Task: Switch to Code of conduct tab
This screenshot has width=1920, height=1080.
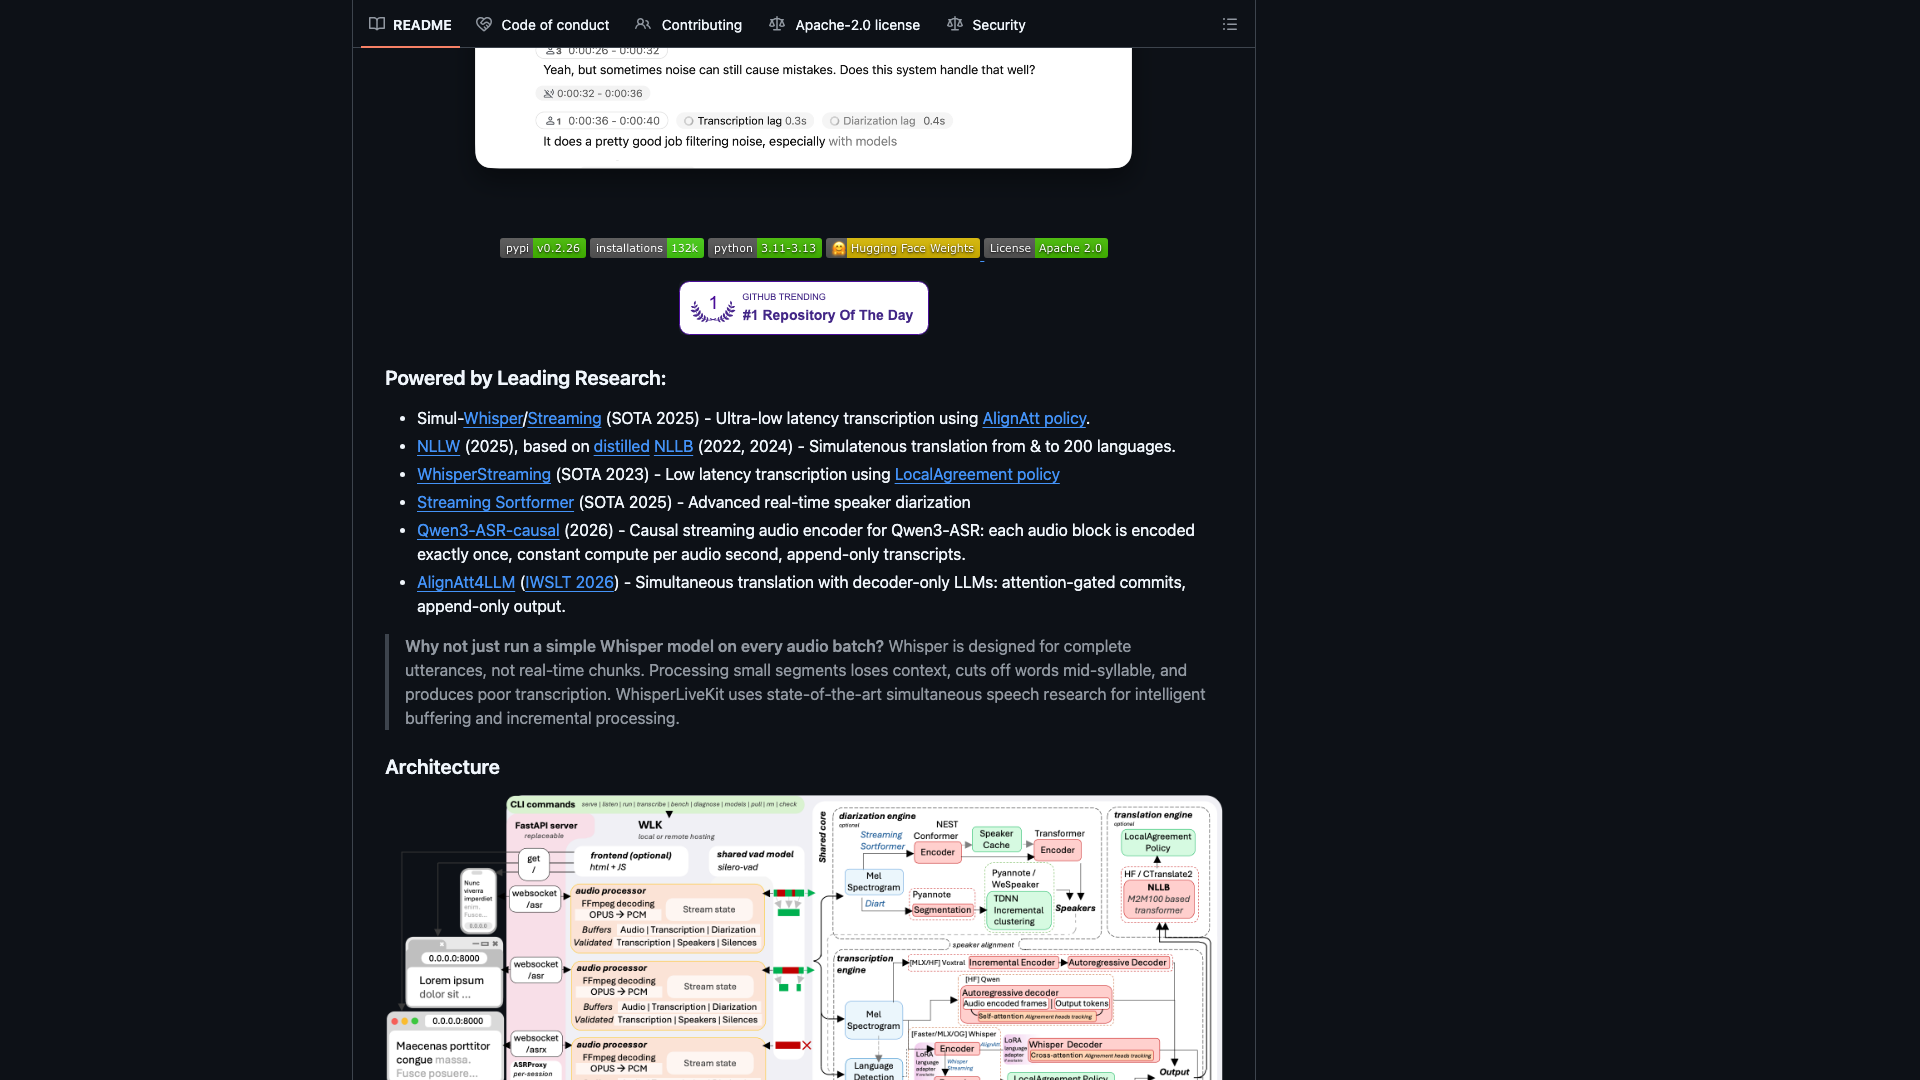Action: click(x=542, y=24)
